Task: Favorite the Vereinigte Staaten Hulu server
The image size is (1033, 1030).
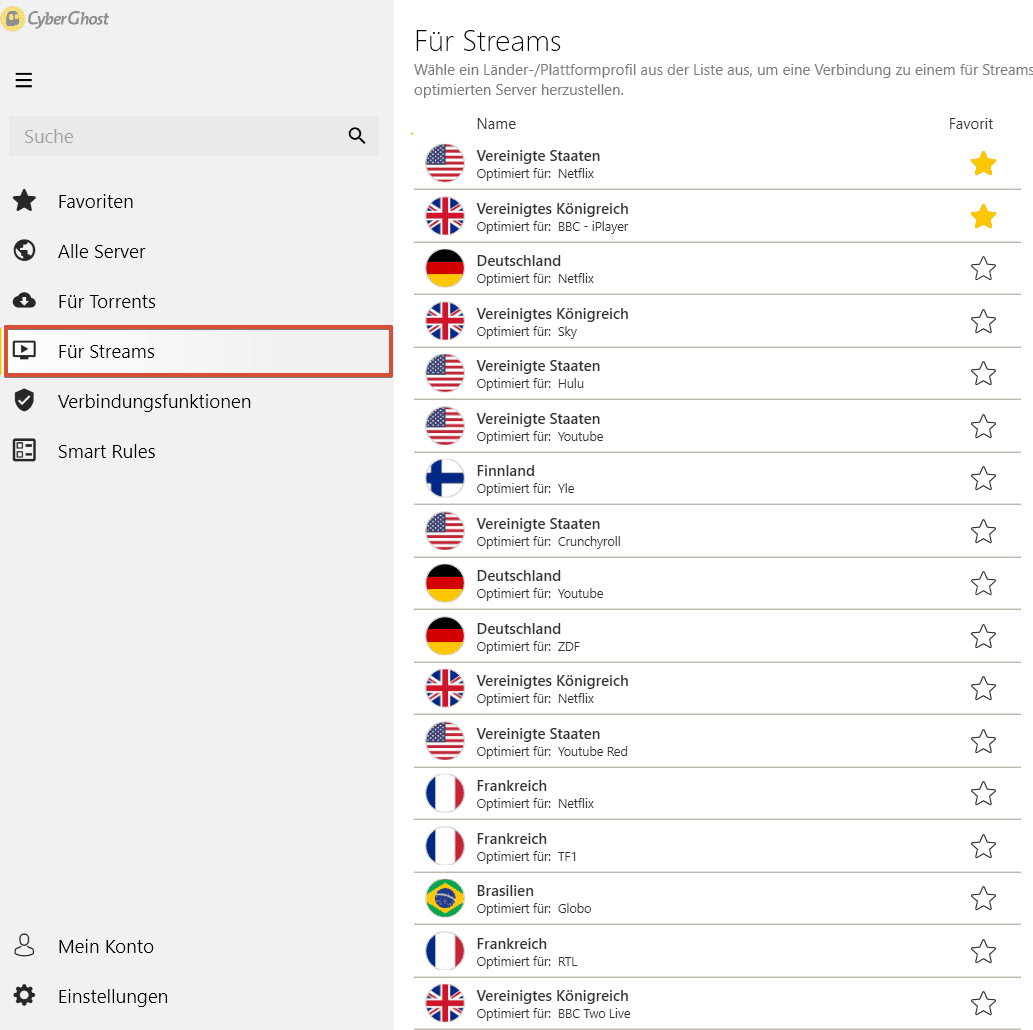Action: click(x=983, y=374)
